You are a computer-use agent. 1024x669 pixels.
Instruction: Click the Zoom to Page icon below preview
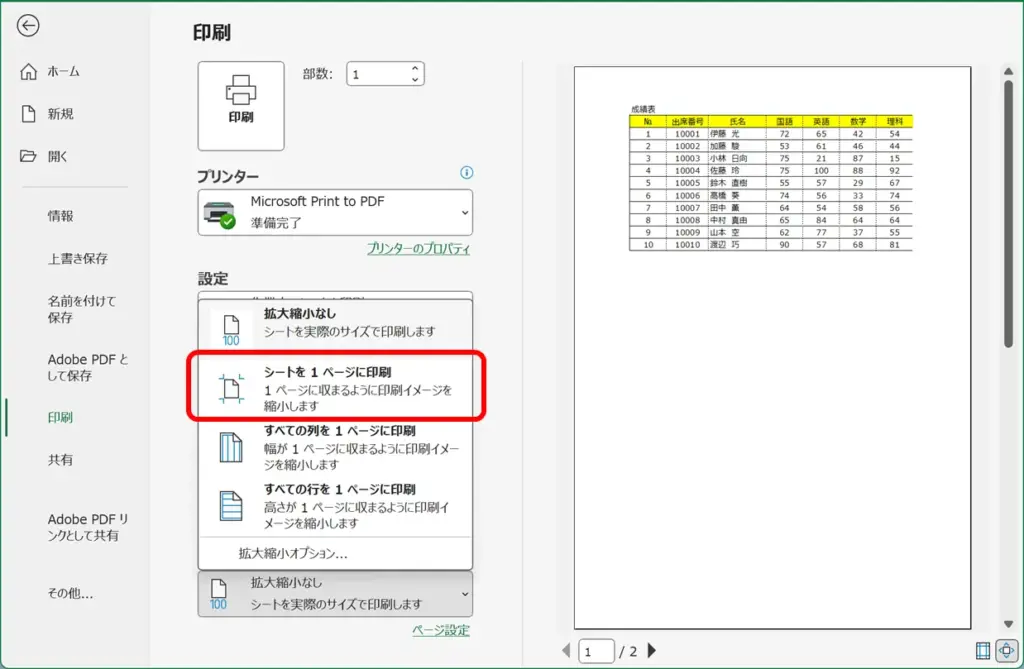[1005, 650]
